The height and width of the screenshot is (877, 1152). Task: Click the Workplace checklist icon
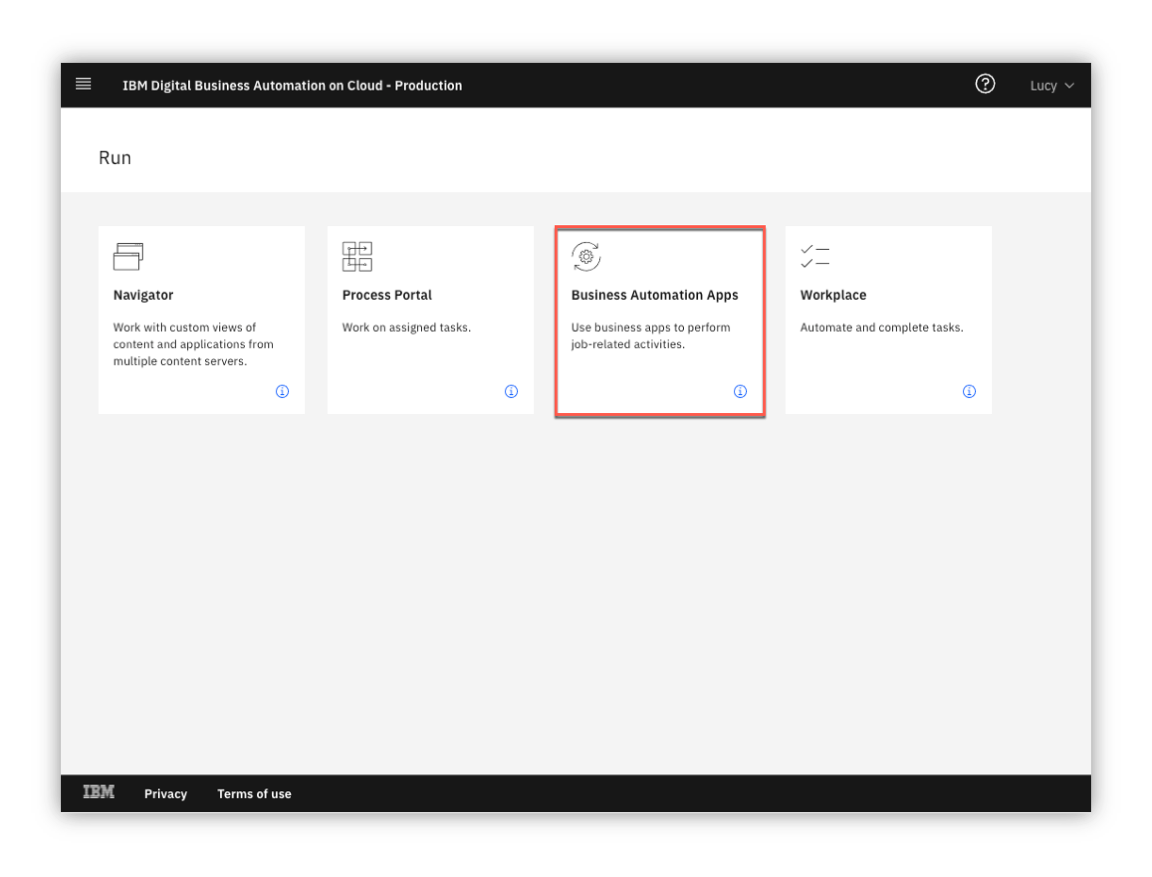pyautogui.click(x=815, y=256)
